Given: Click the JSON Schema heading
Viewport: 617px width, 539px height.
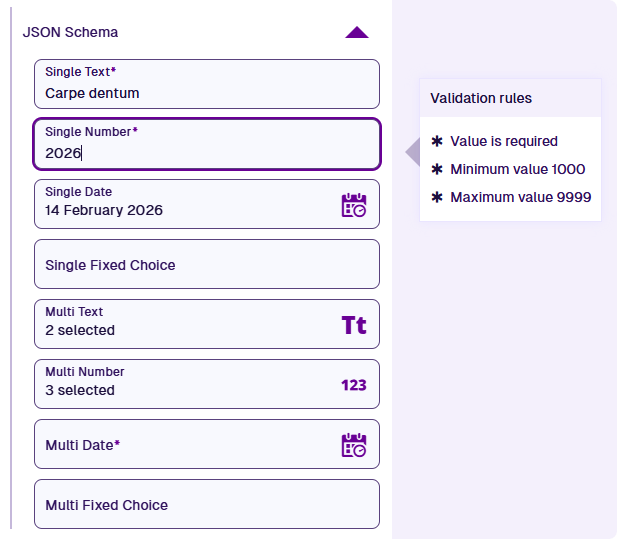Looking at the screenshot, I should [70, 32].
